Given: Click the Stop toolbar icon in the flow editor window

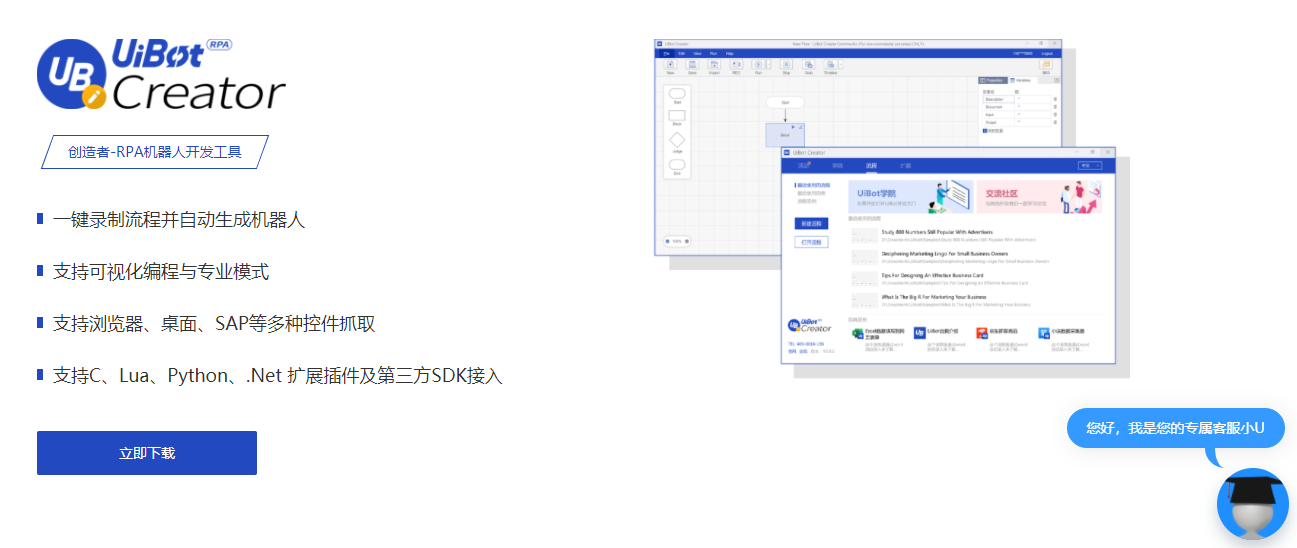Looking at the screenshot, I should [x=786, y=65].
